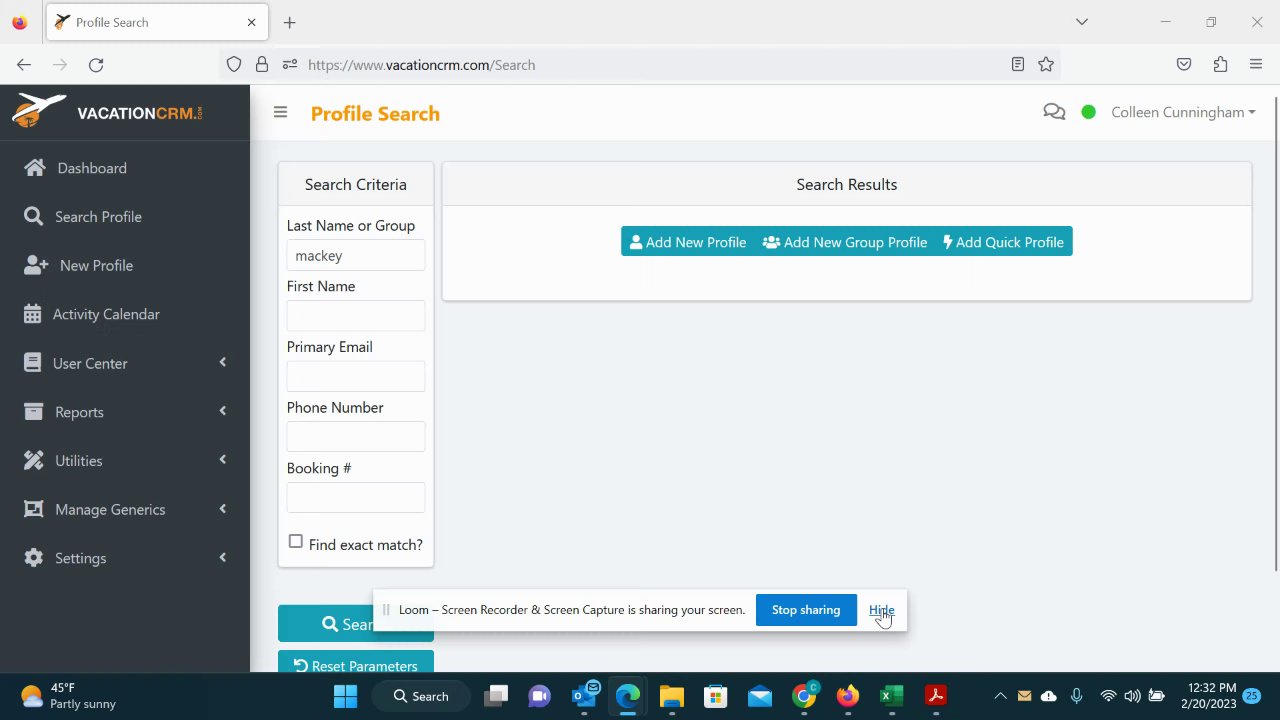Save page to Pocket icon
Image resolution: width=1280 pixels, height=720 pixels.
click(x=1184, y=65)
